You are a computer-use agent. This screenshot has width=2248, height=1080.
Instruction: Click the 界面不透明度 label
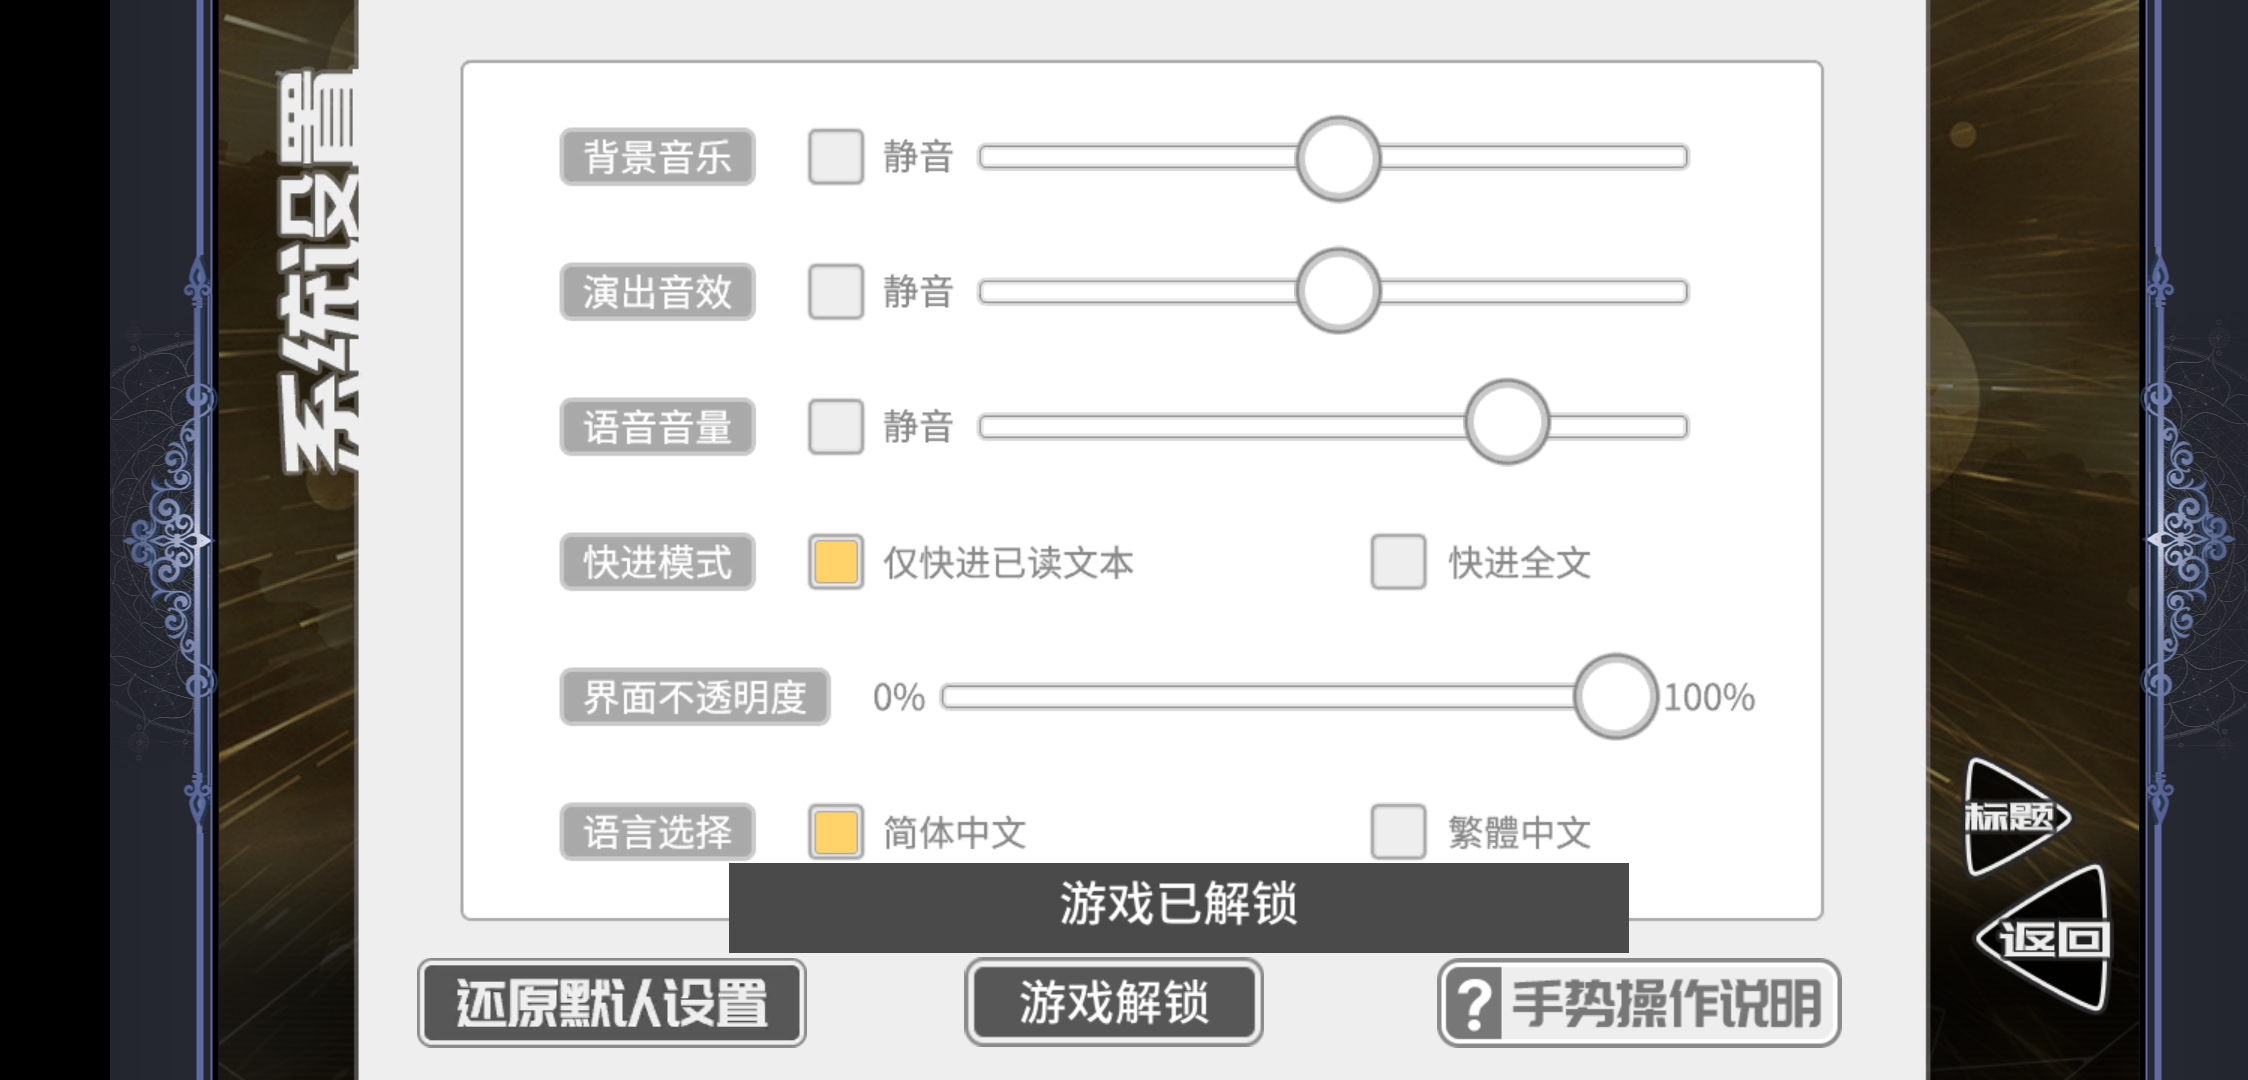click(x=695, y=697)
